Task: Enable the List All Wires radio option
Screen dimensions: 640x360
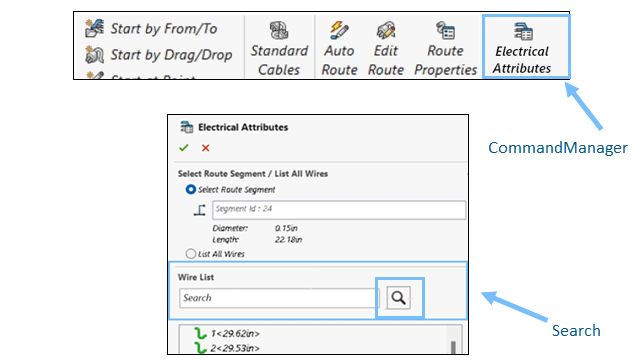Action: pos(191,254)
